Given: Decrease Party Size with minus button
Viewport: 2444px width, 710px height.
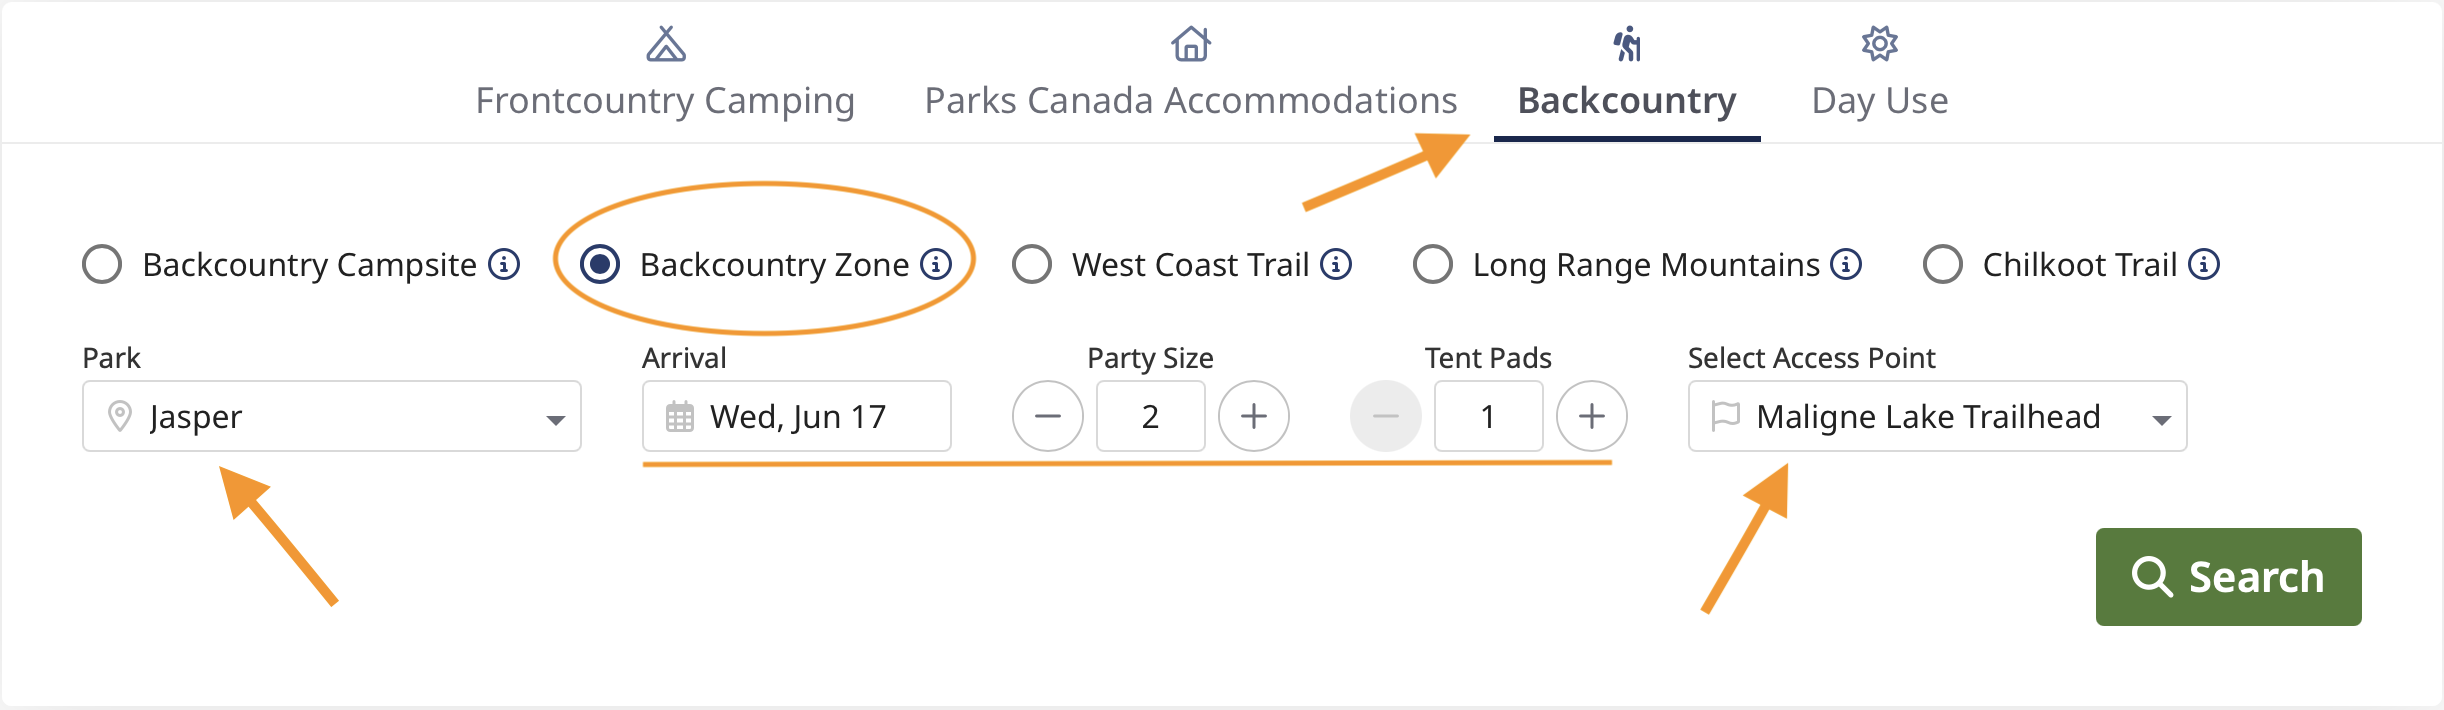Looking at the screenshot, I should (1048, 416).
